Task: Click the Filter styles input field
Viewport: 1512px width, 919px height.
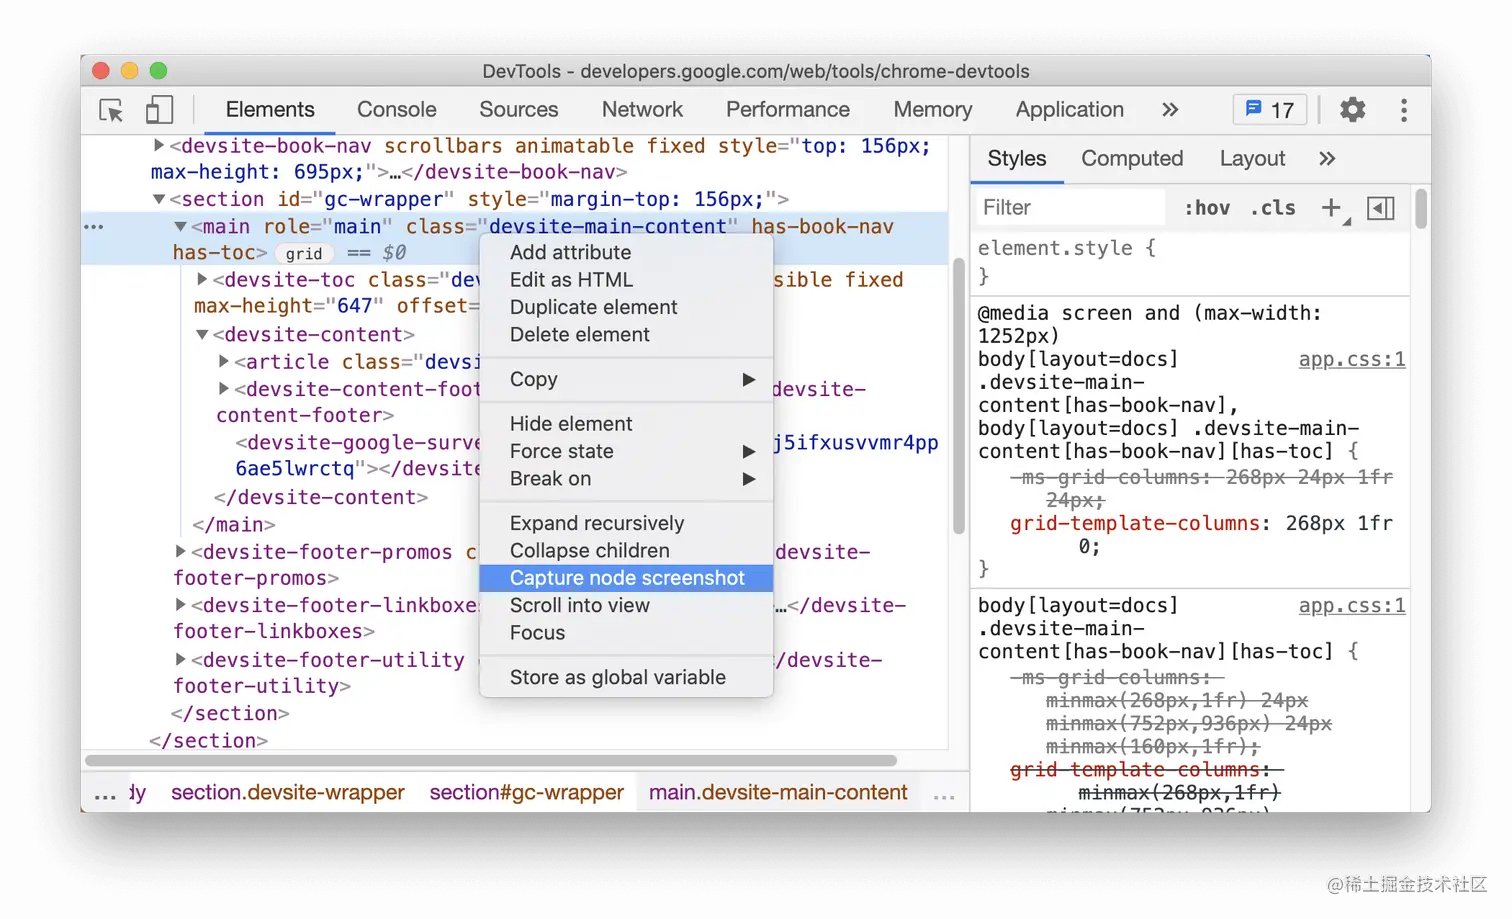Action: click(1070, 207)
